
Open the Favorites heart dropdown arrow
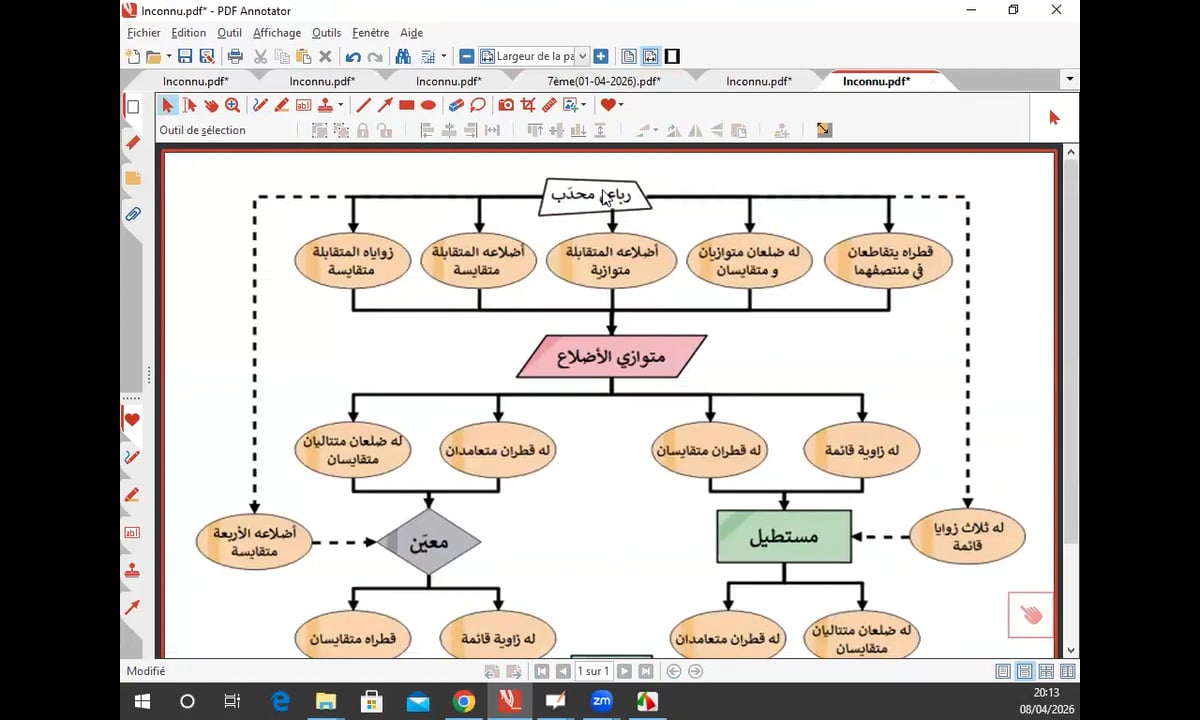621,105
